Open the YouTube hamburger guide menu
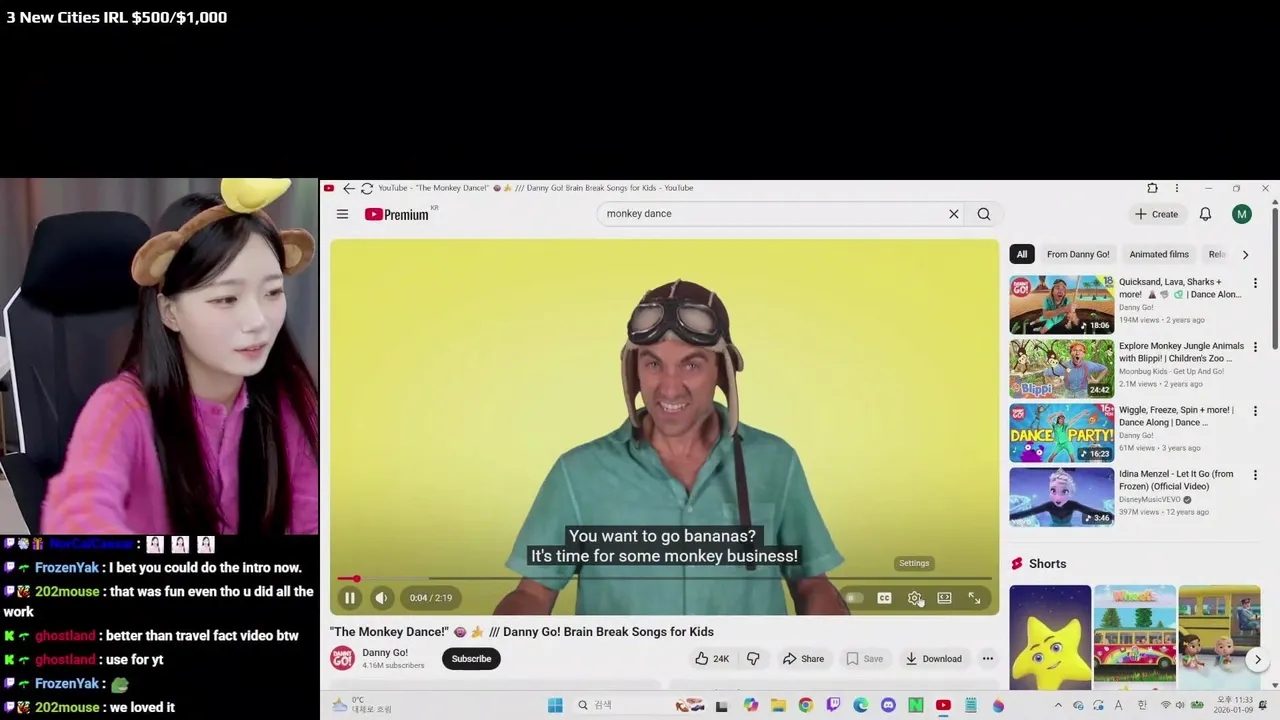The width and height of the screenshot is (1280, 720). 342,214
